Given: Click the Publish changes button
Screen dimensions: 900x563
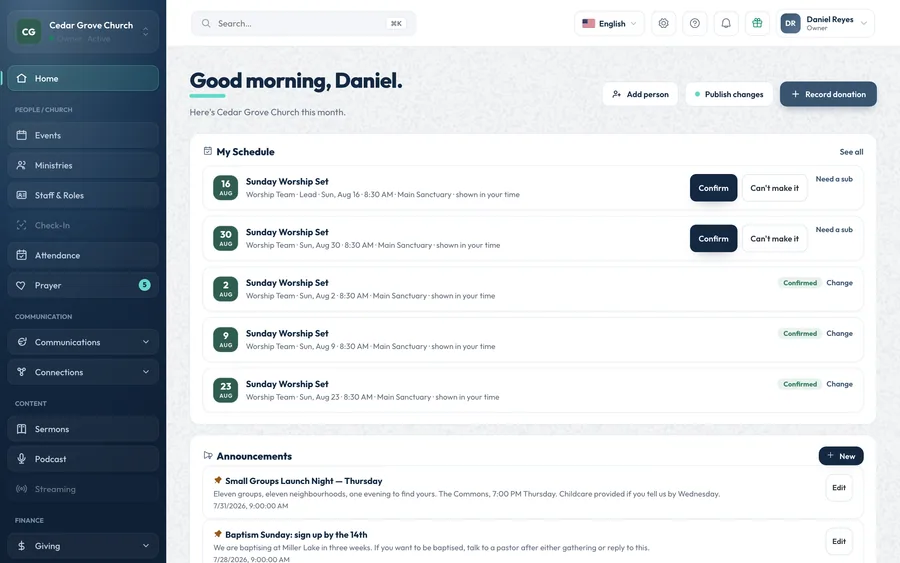Looking at the screenshot, I should coord(728,94).
